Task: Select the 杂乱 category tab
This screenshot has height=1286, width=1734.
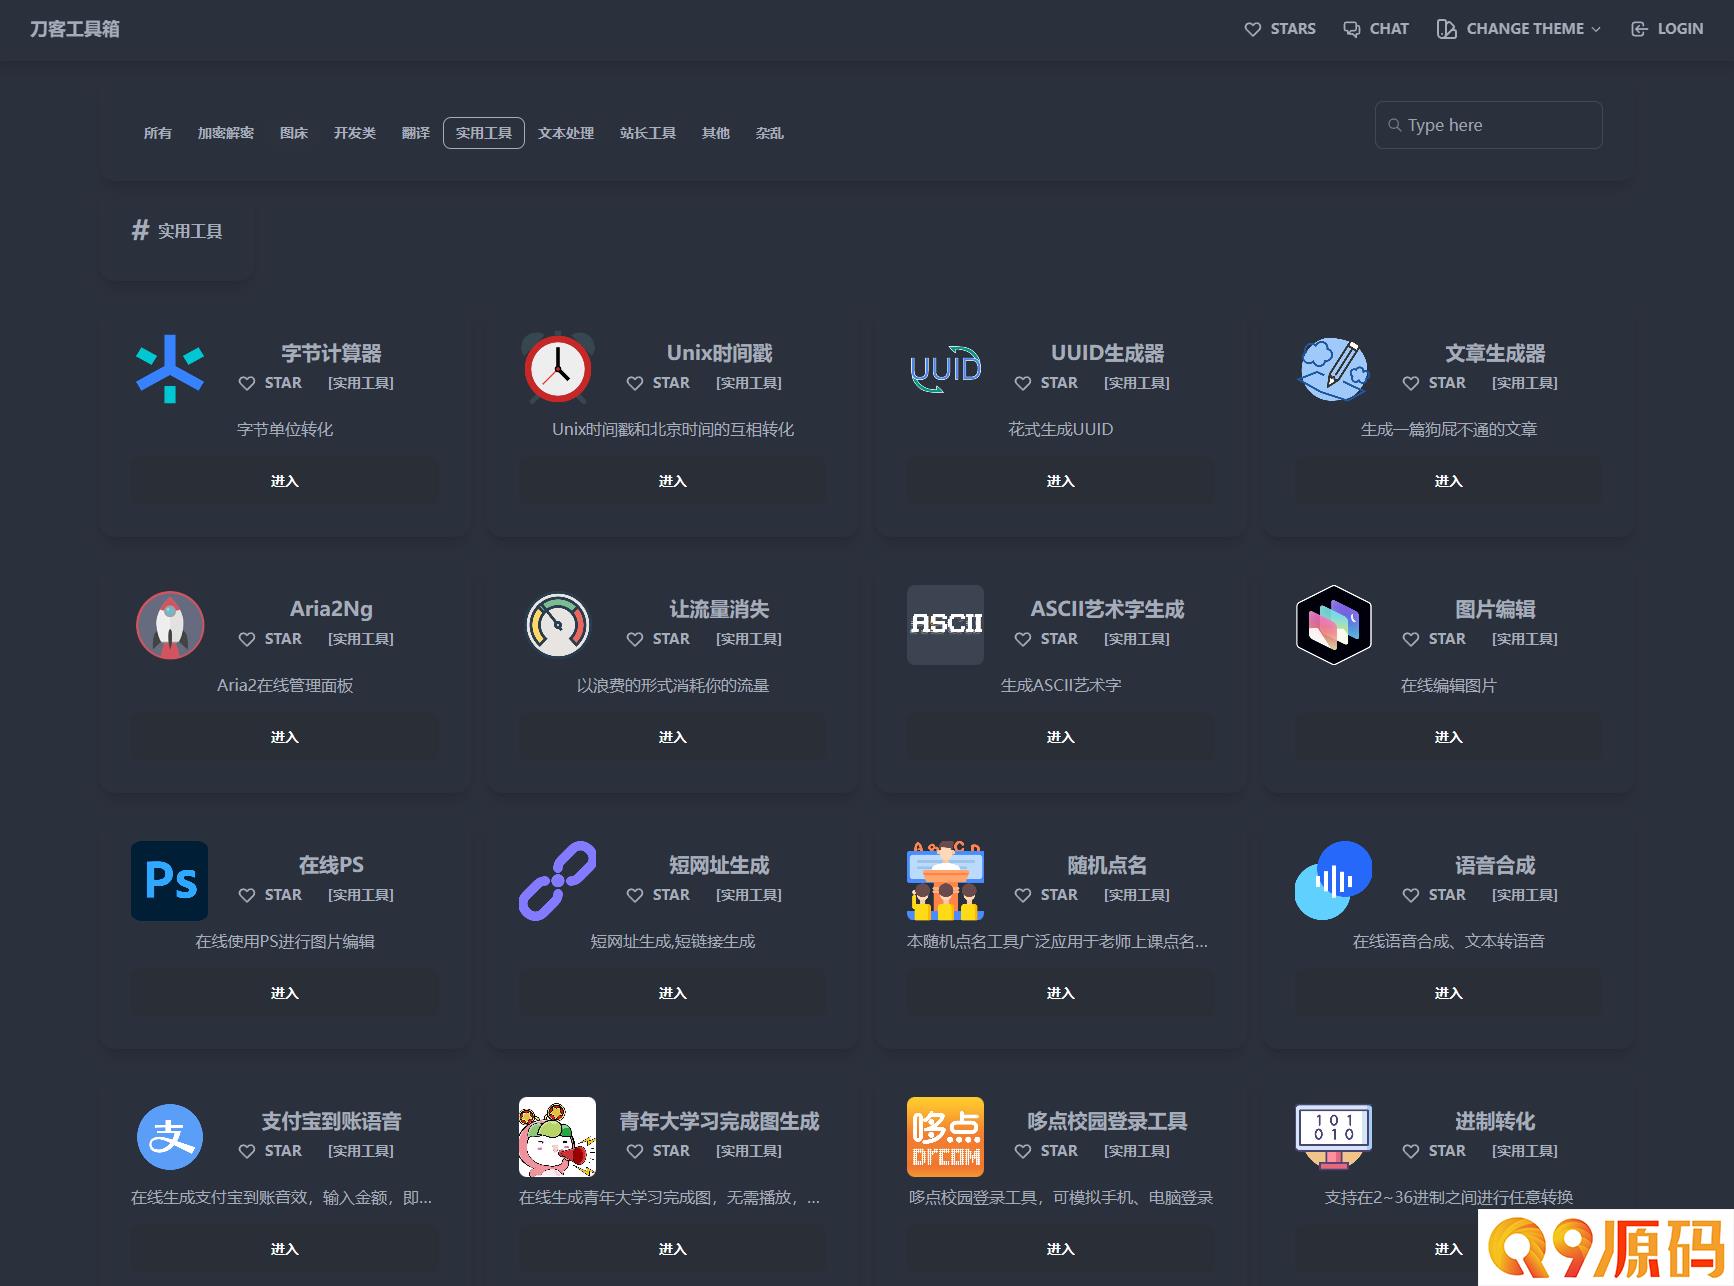Action: [x=770, y=133]
